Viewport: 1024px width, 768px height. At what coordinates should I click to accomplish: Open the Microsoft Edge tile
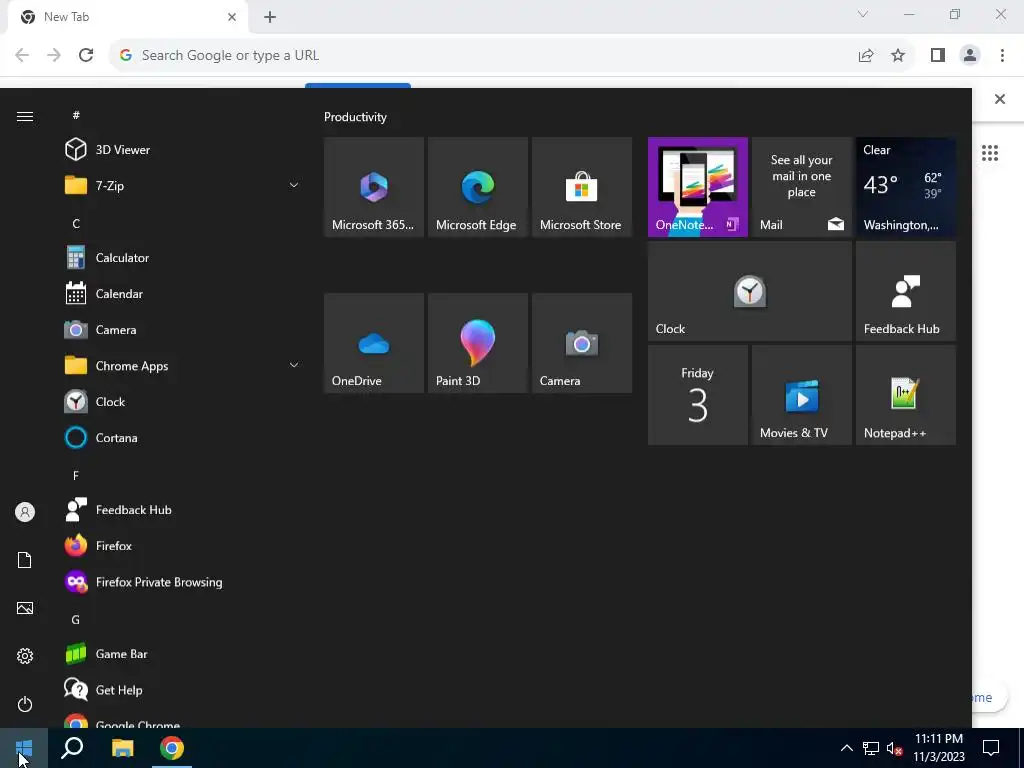(x=477, y=187)
